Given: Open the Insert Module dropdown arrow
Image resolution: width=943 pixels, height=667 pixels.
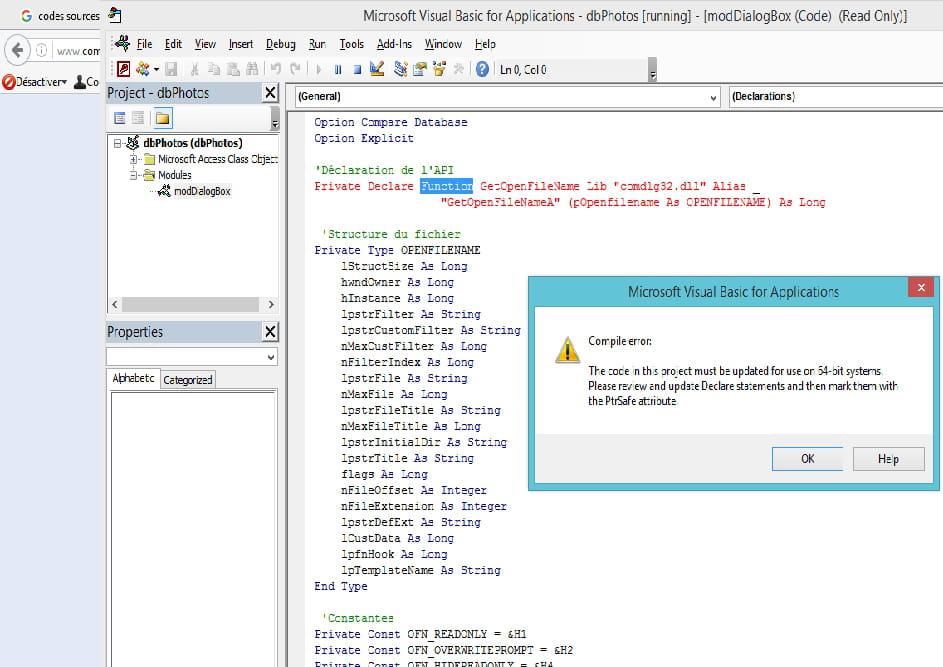Looking at the screenshot, I should coord(156,69).
